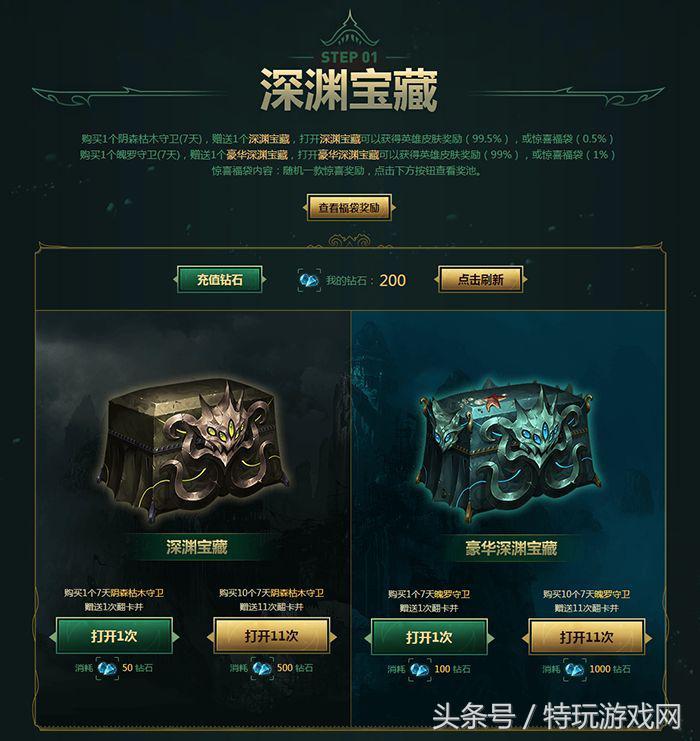Click the 深渊宝藏 label banner under chest
This screenshot has width=700, height=741.
pyautogui.click(x=196, y=547)
